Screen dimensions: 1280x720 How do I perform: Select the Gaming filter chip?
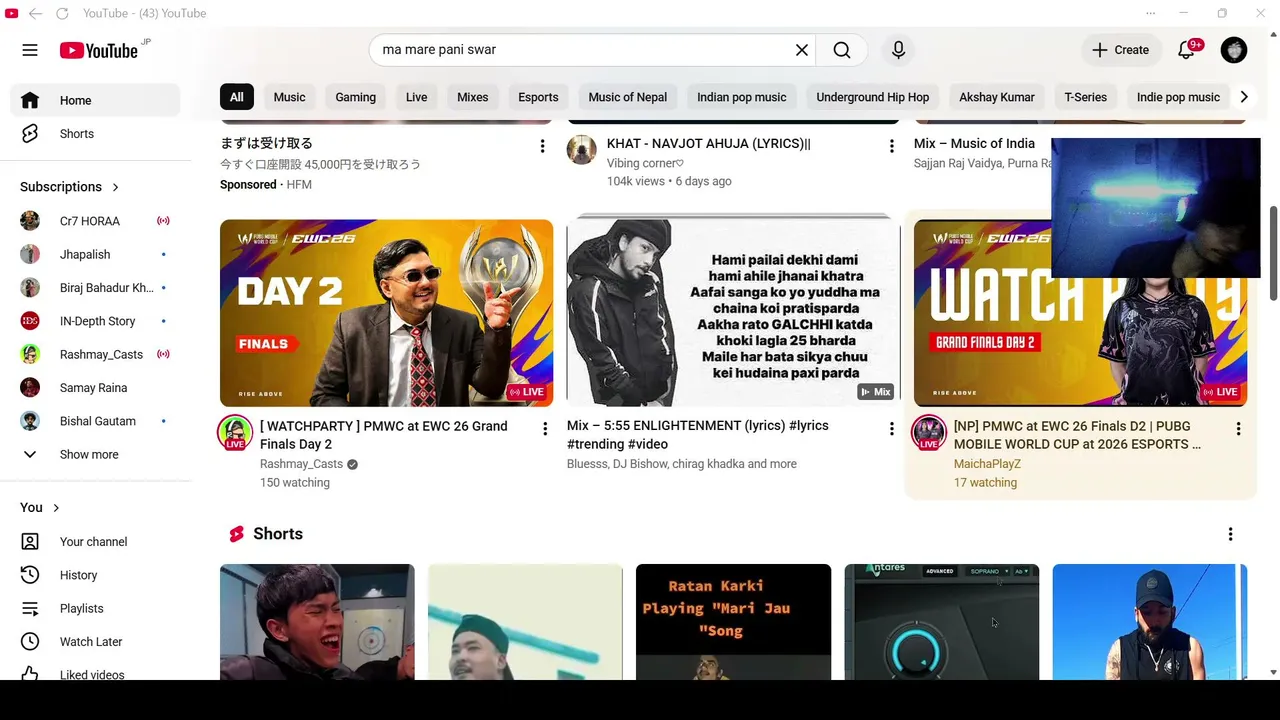point(355,97)
